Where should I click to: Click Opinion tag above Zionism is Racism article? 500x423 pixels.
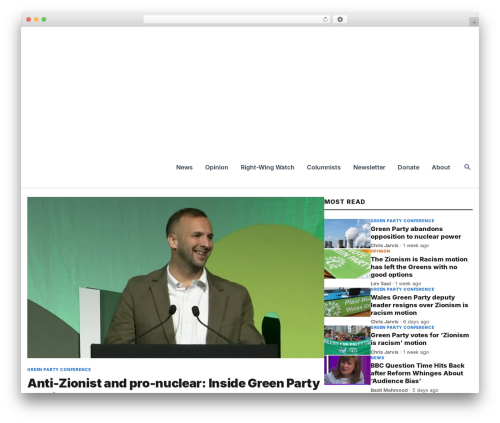pos(380,251)
